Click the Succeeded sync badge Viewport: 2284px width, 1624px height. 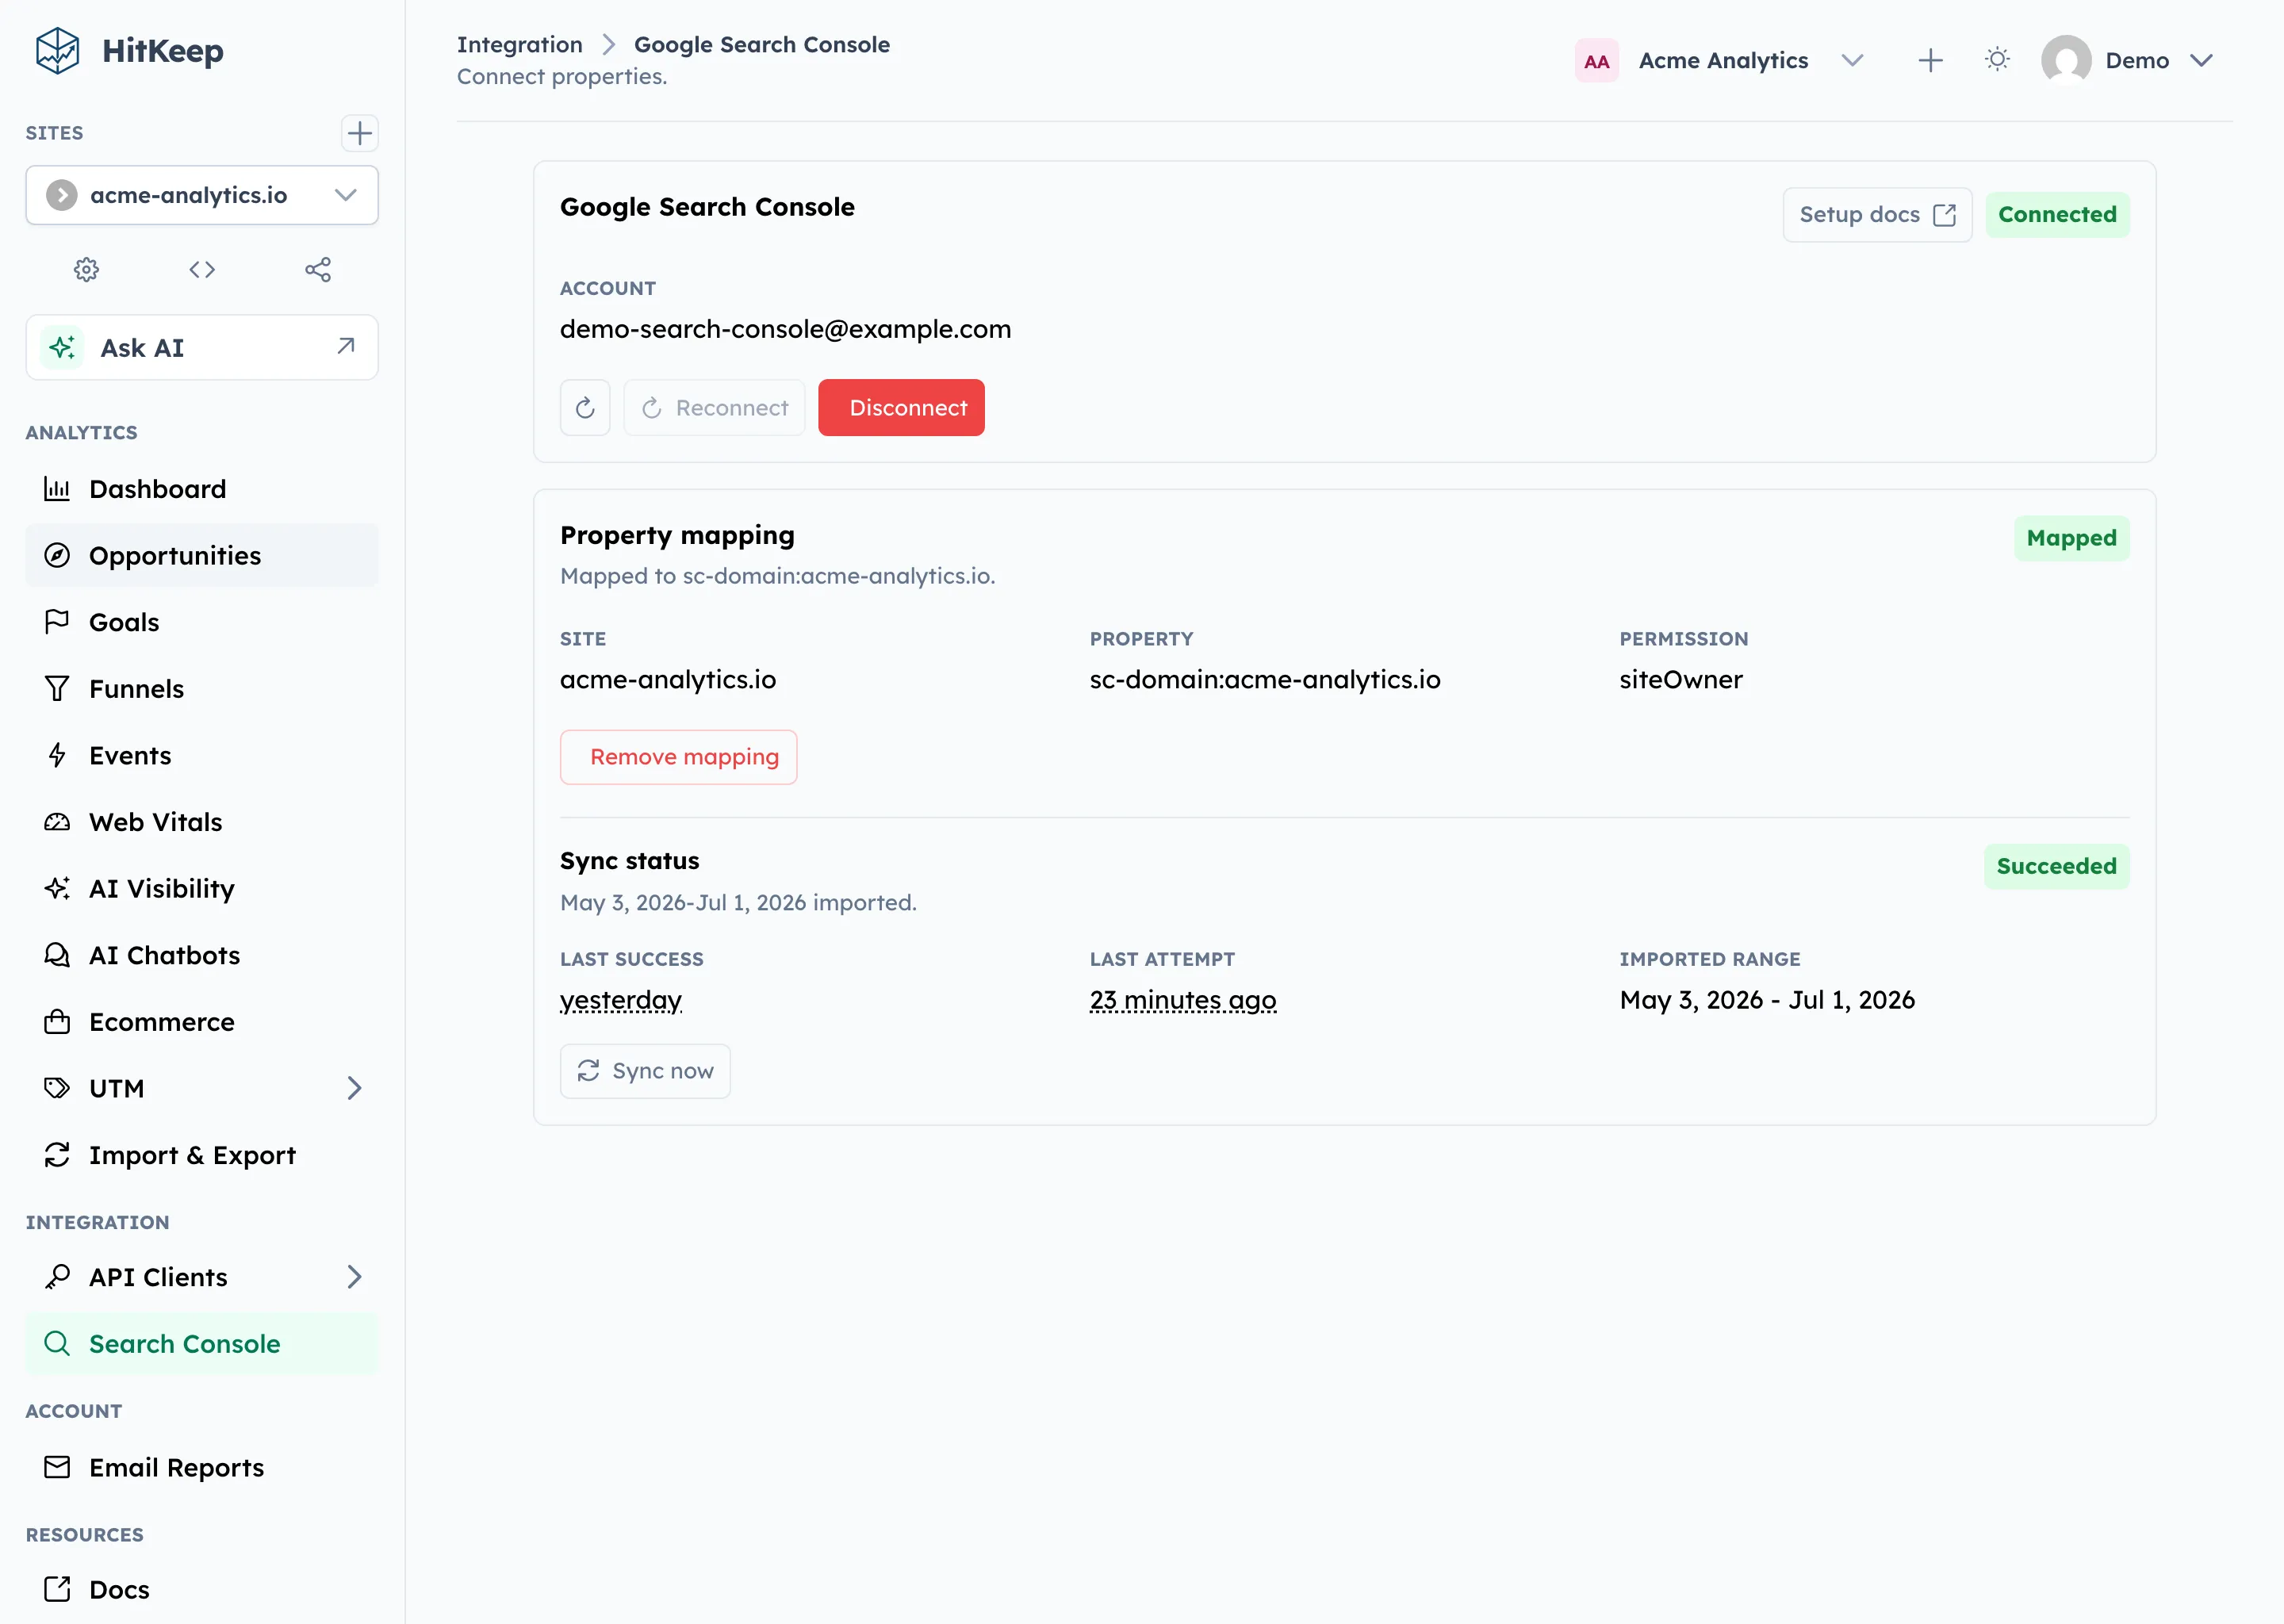pyautogui.click(x=2056, y=866)
